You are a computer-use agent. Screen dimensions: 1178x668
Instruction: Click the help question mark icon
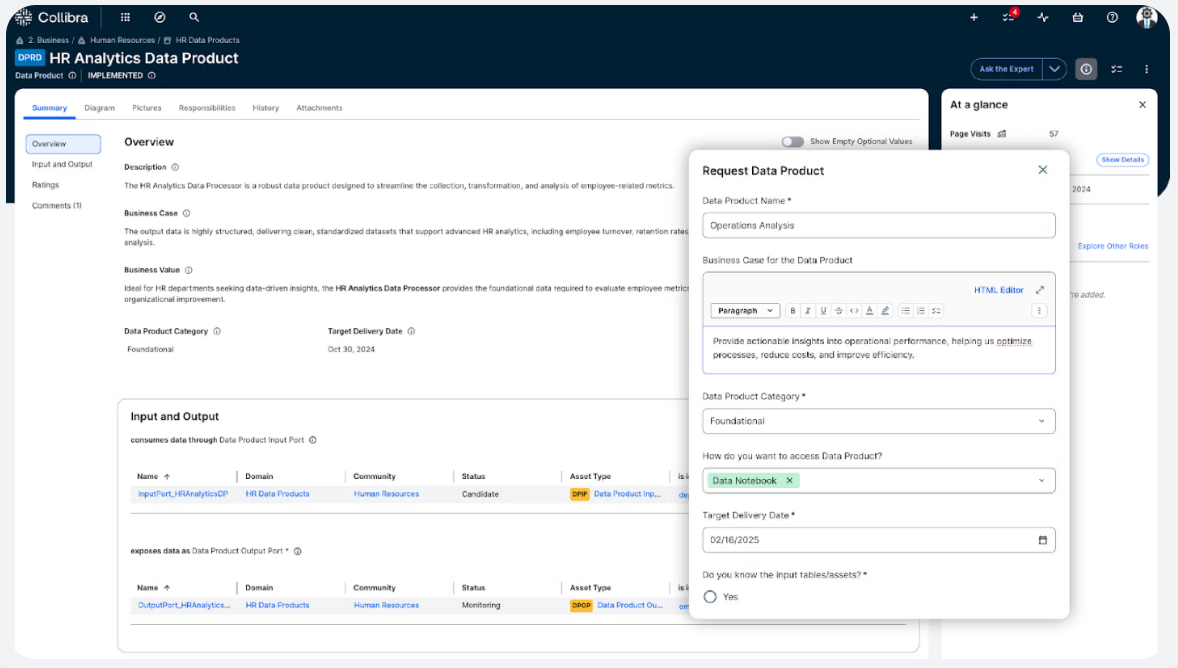1112,17
